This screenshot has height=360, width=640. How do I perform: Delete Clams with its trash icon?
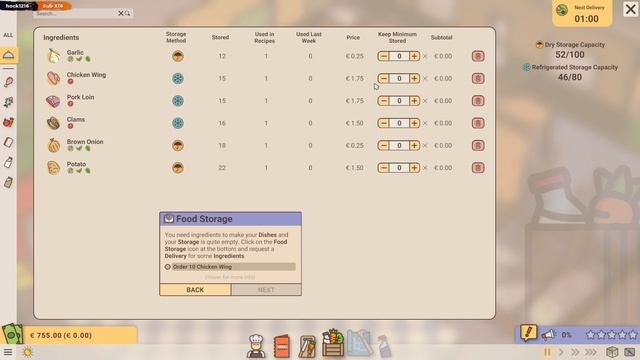(x=478, y=123)
